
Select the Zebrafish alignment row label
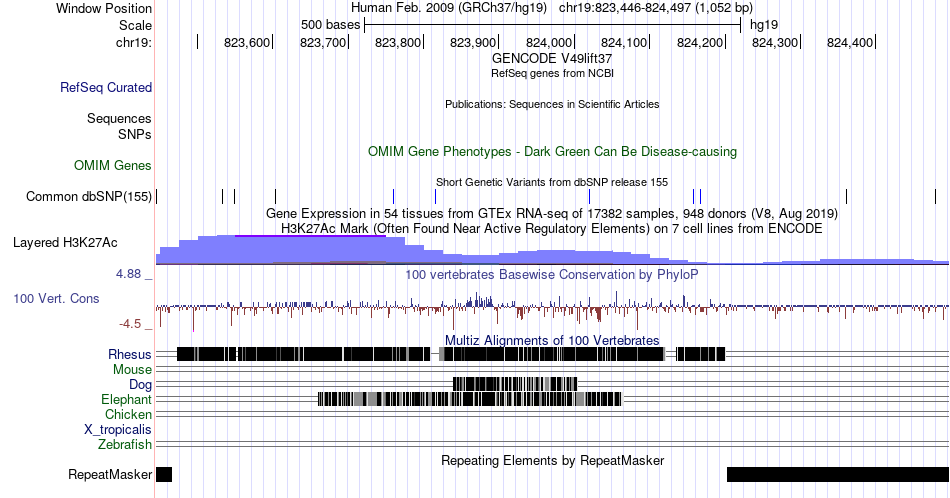click(125, 445)
